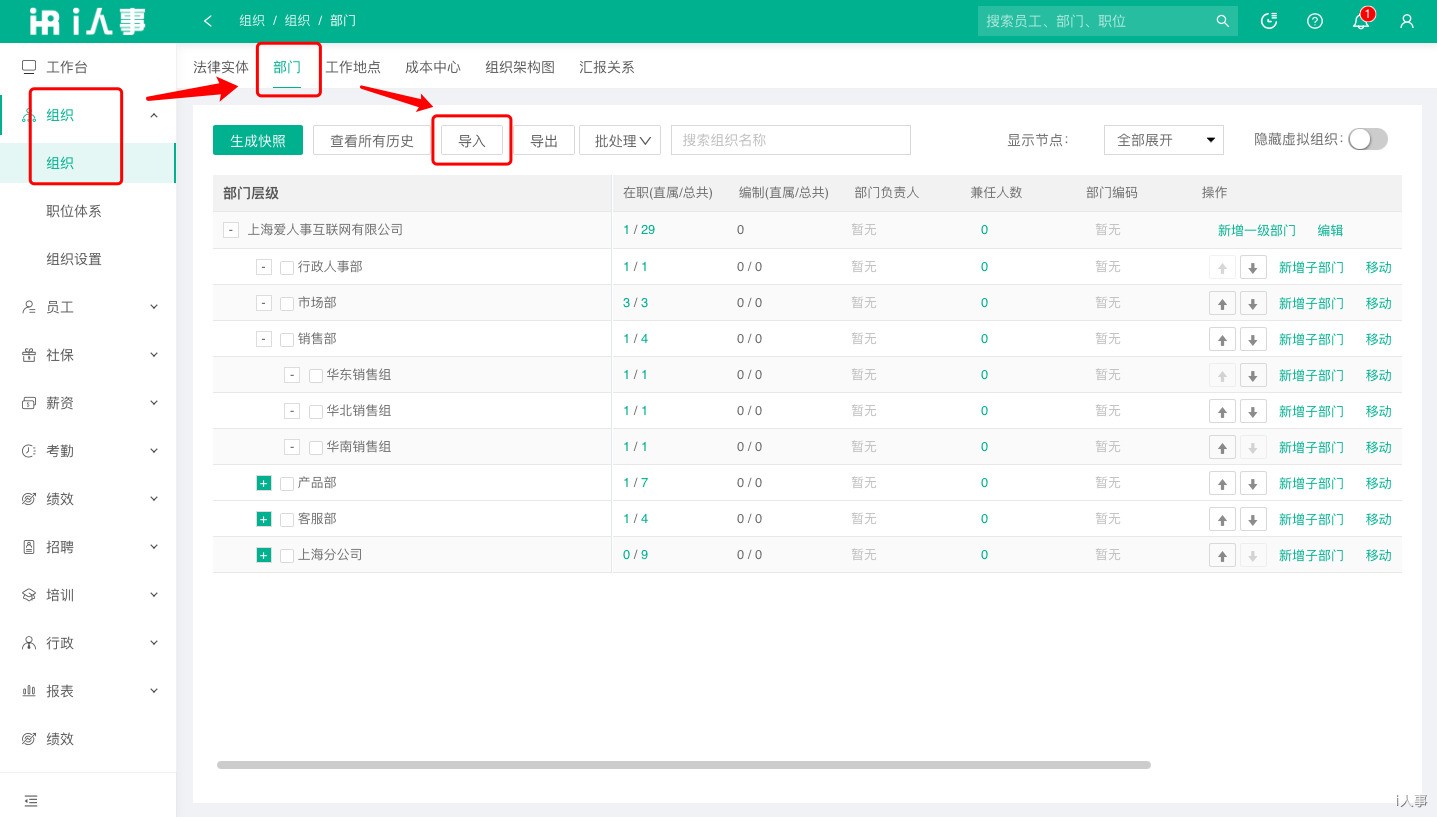This screenshot has height=817, width=1437.
Task: Click the history clock icon in top bar
Action: point(1268,21)
